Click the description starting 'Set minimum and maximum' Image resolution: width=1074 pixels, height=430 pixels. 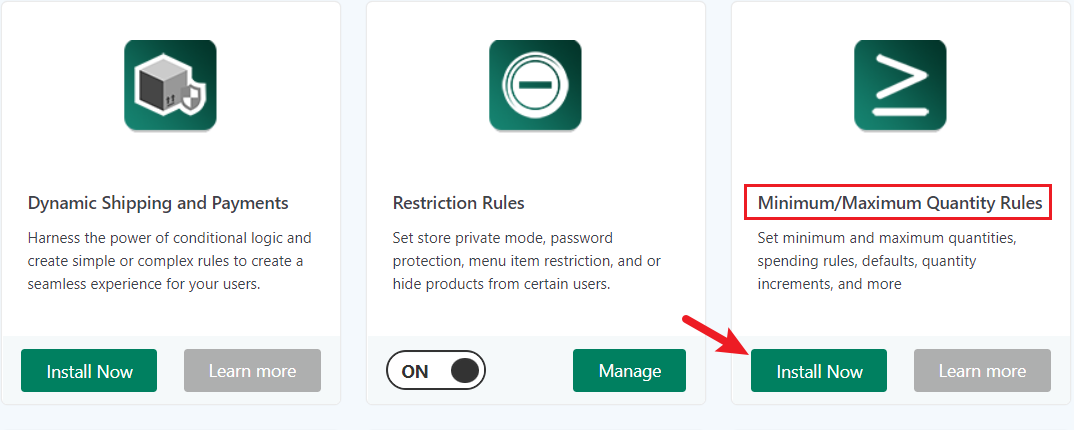point(886,261)
